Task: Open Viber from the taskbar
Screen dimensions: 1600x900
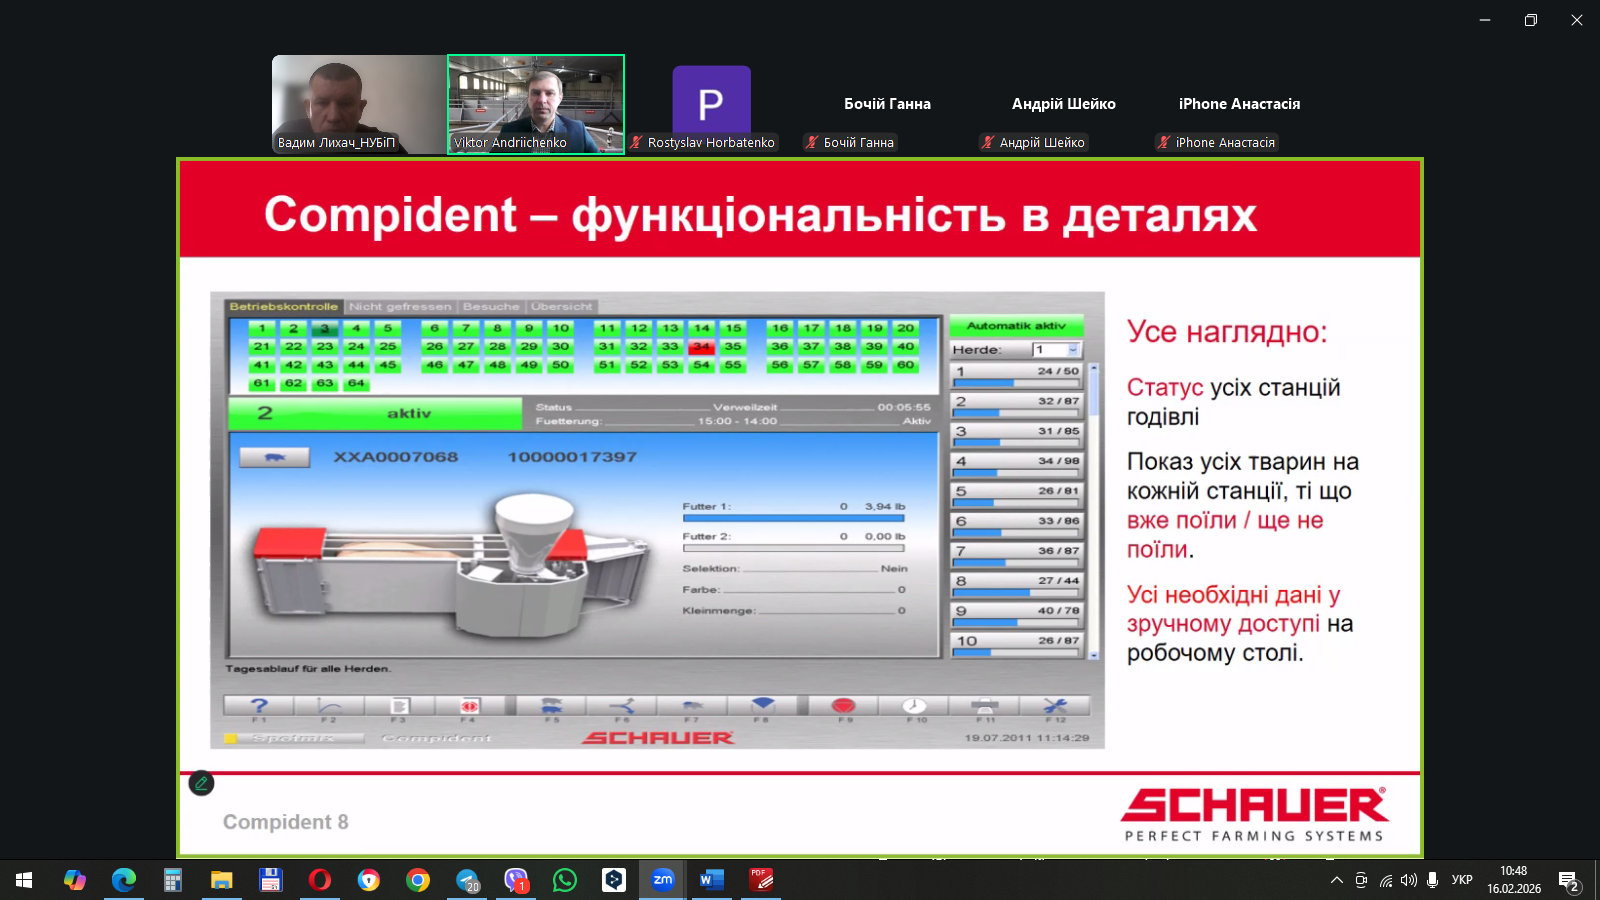Action: point(516,880)
